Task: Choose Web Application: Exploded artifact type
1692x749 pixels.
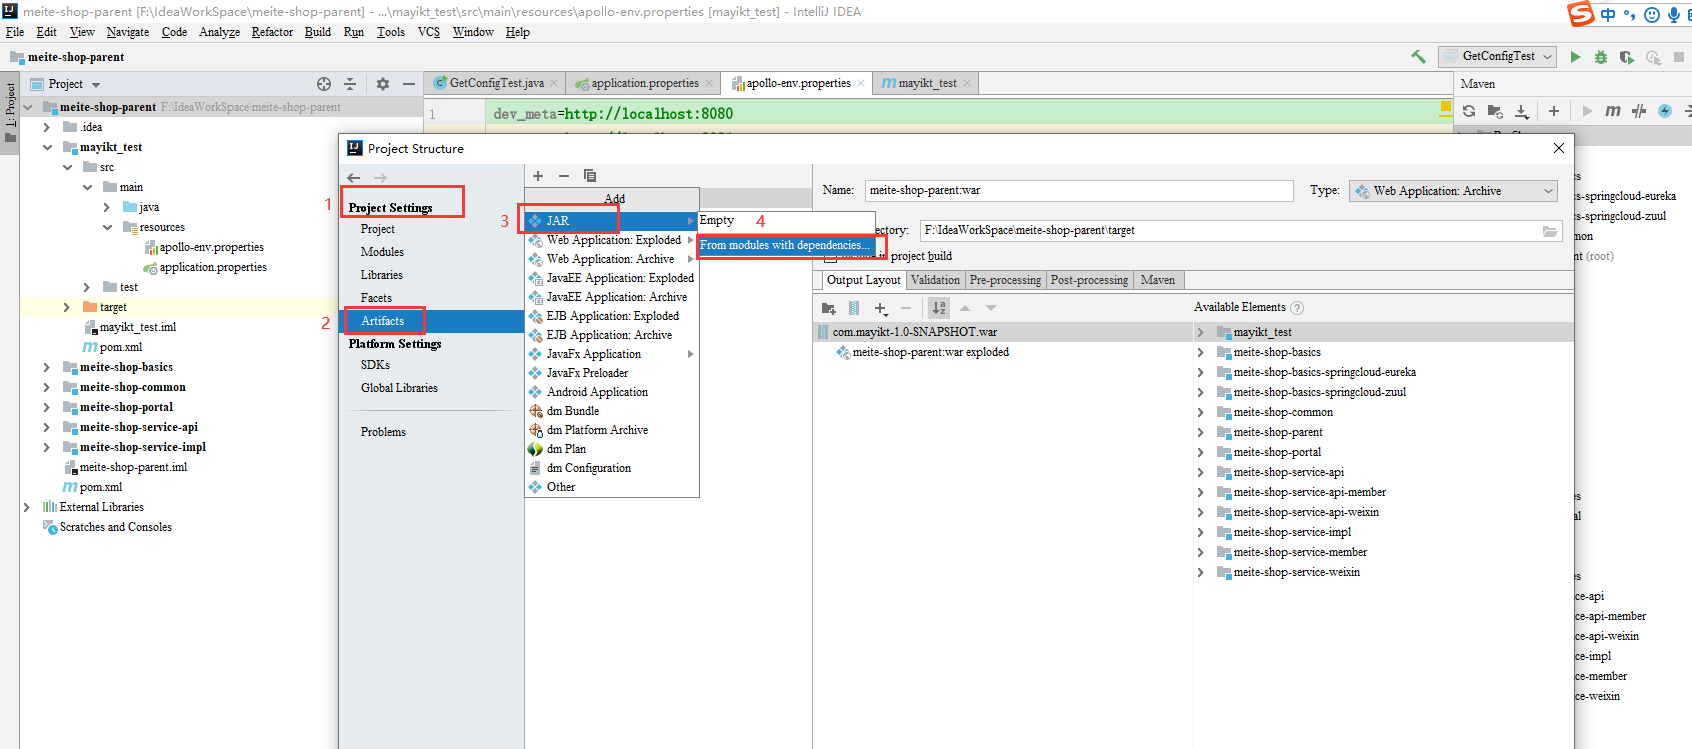Action: click(x=612, y=240)
